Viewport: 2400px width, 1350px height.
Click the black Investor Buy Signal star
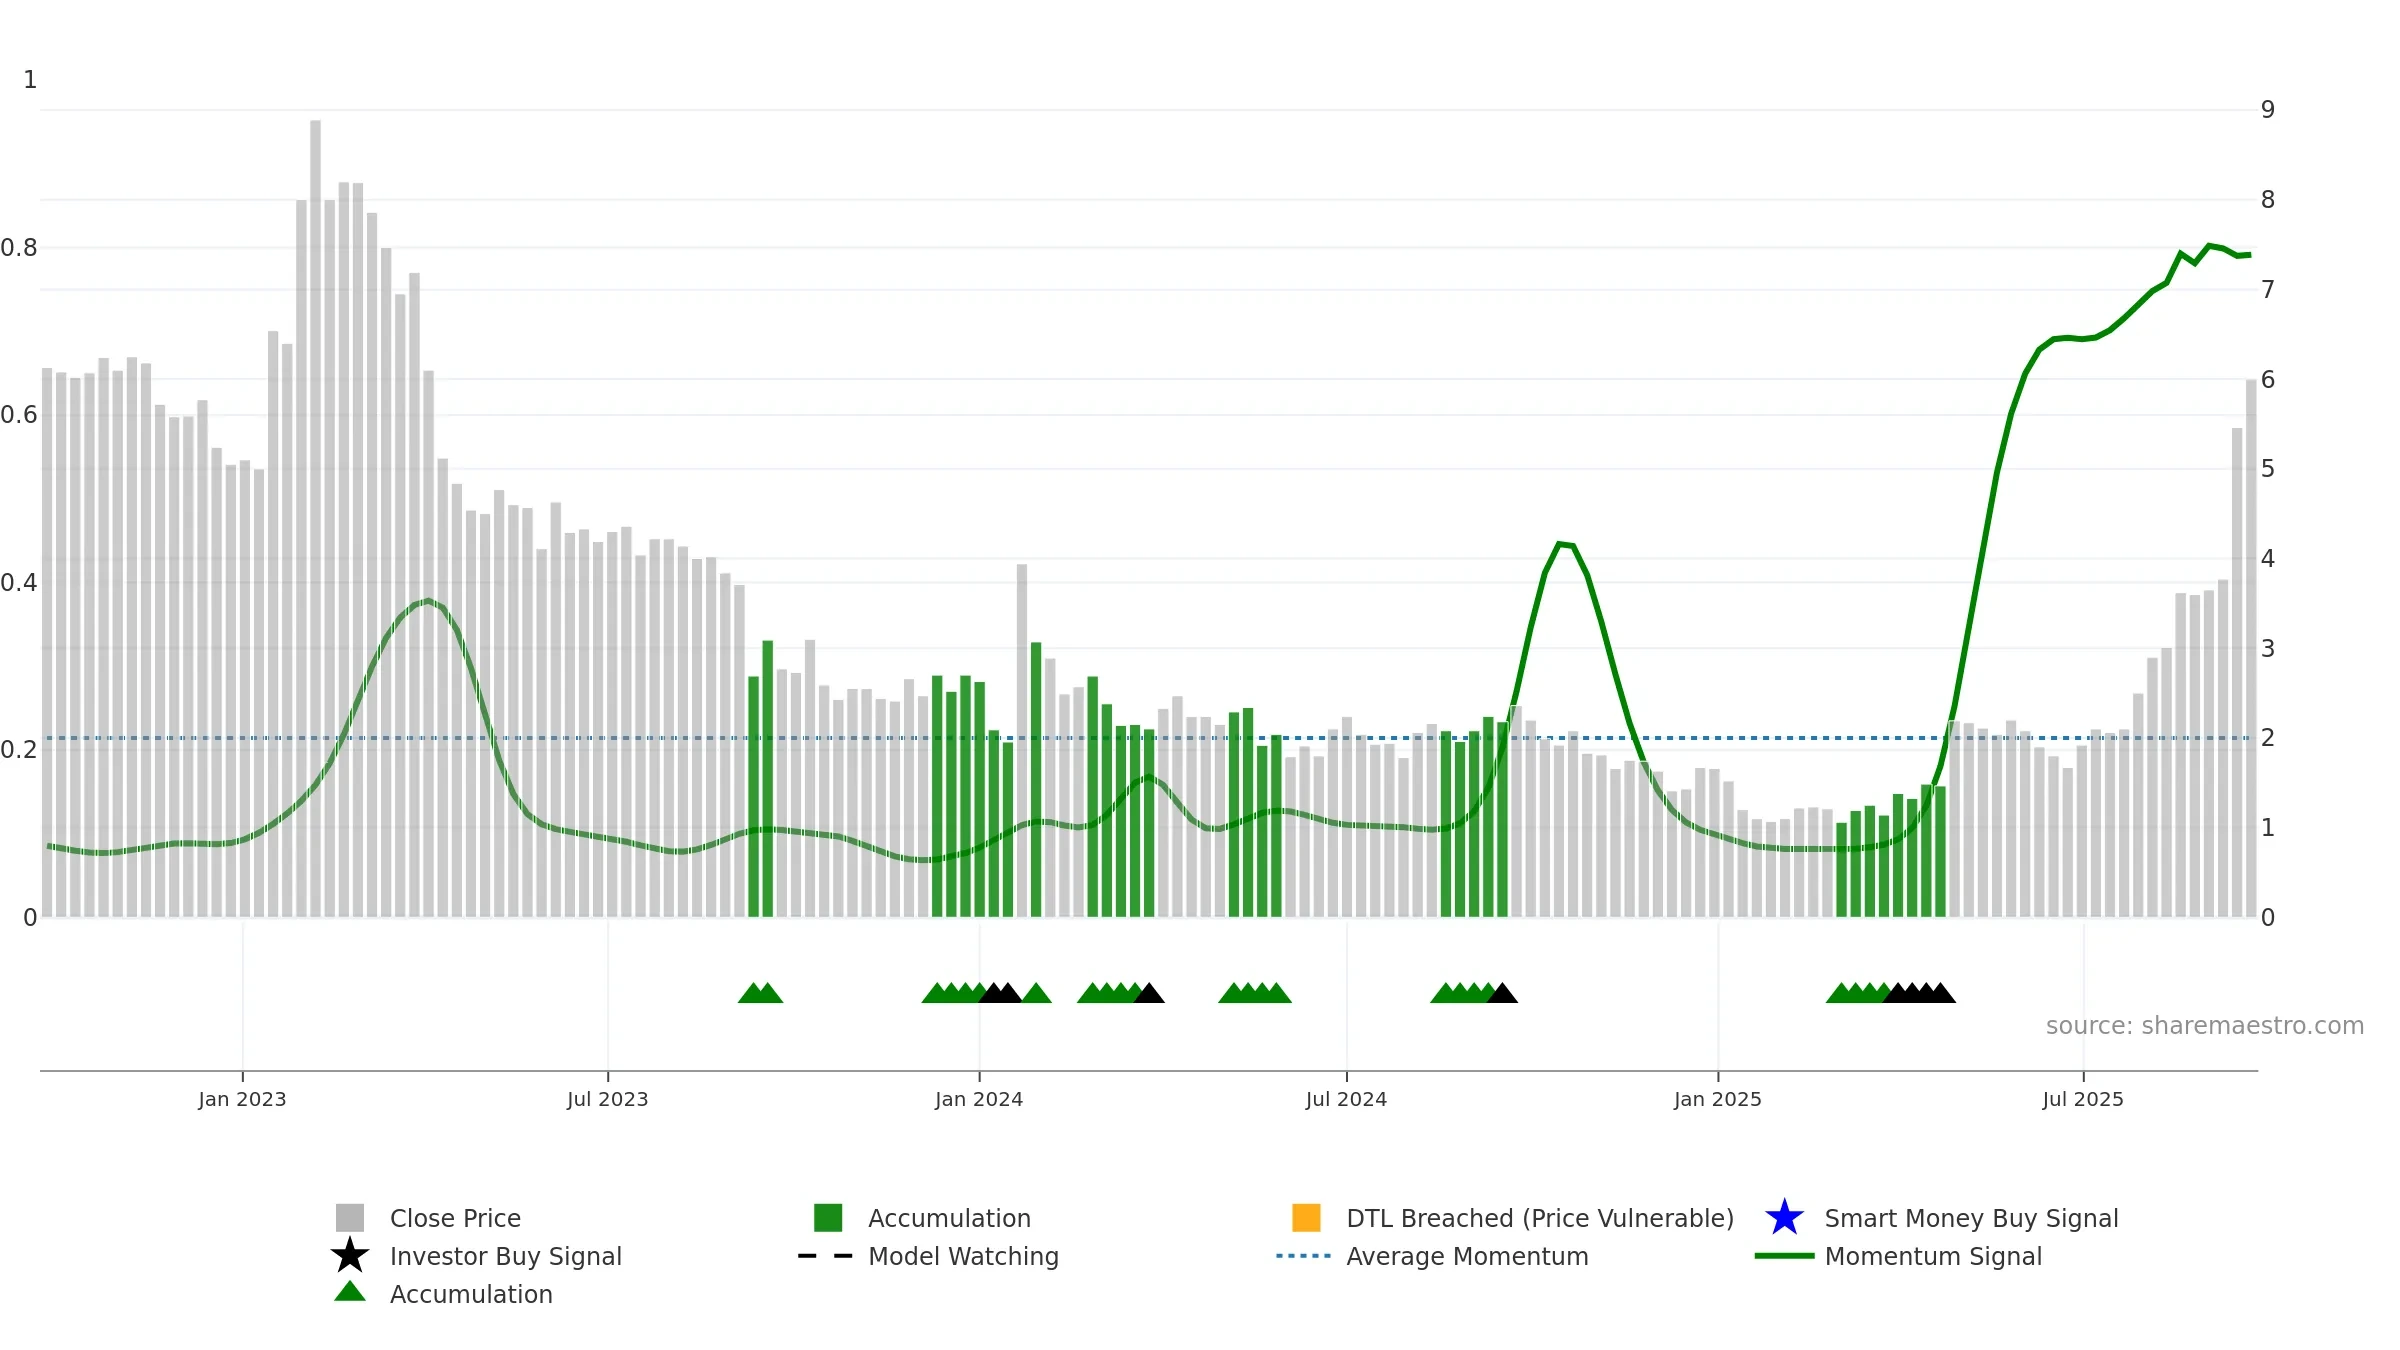click(x=350, y=1256)
